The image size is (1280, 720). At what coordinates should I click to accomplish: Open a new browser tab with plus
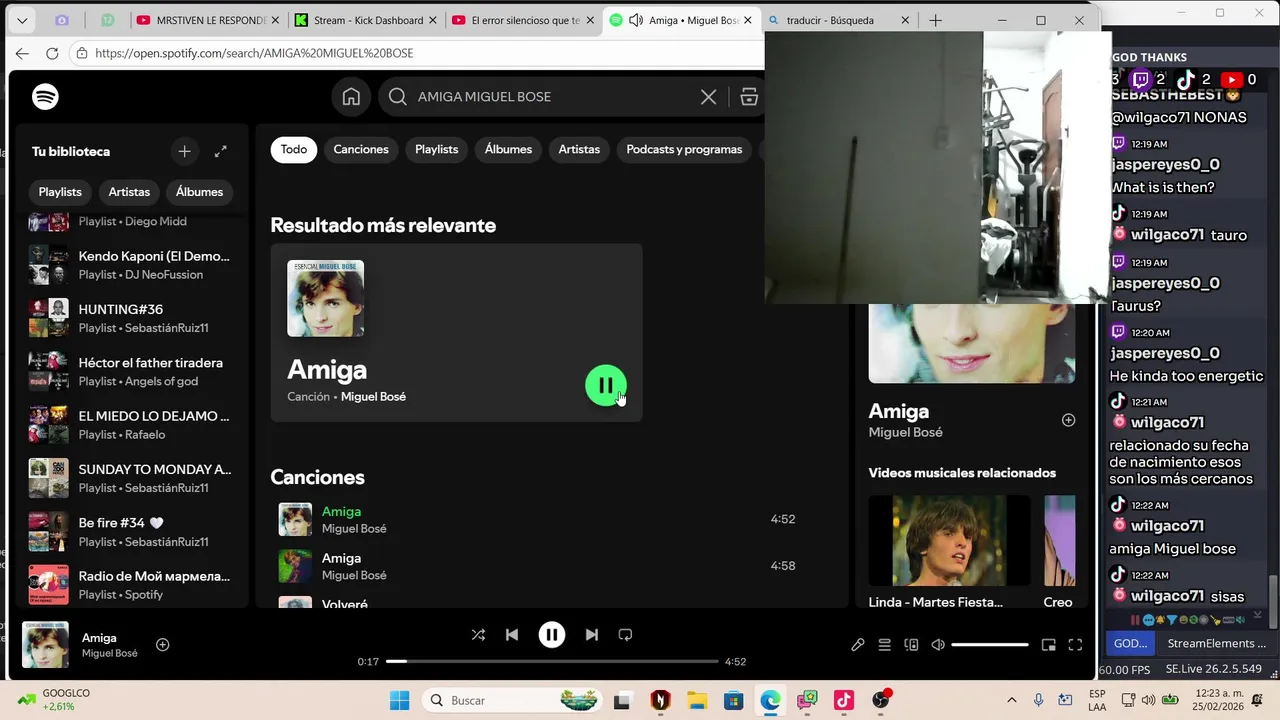pos(935,20)
